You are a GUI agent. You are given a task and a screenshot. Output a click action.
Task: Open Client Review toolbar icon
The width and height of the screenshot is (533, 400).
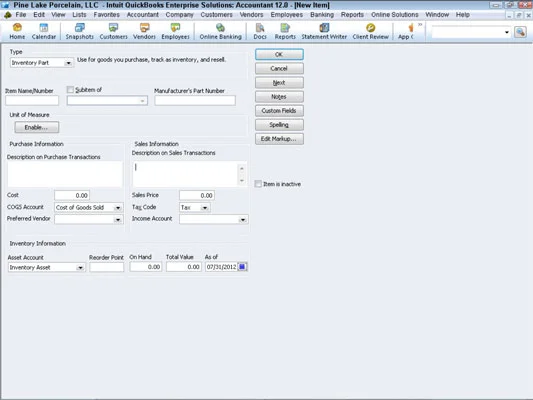coord(371,31)
